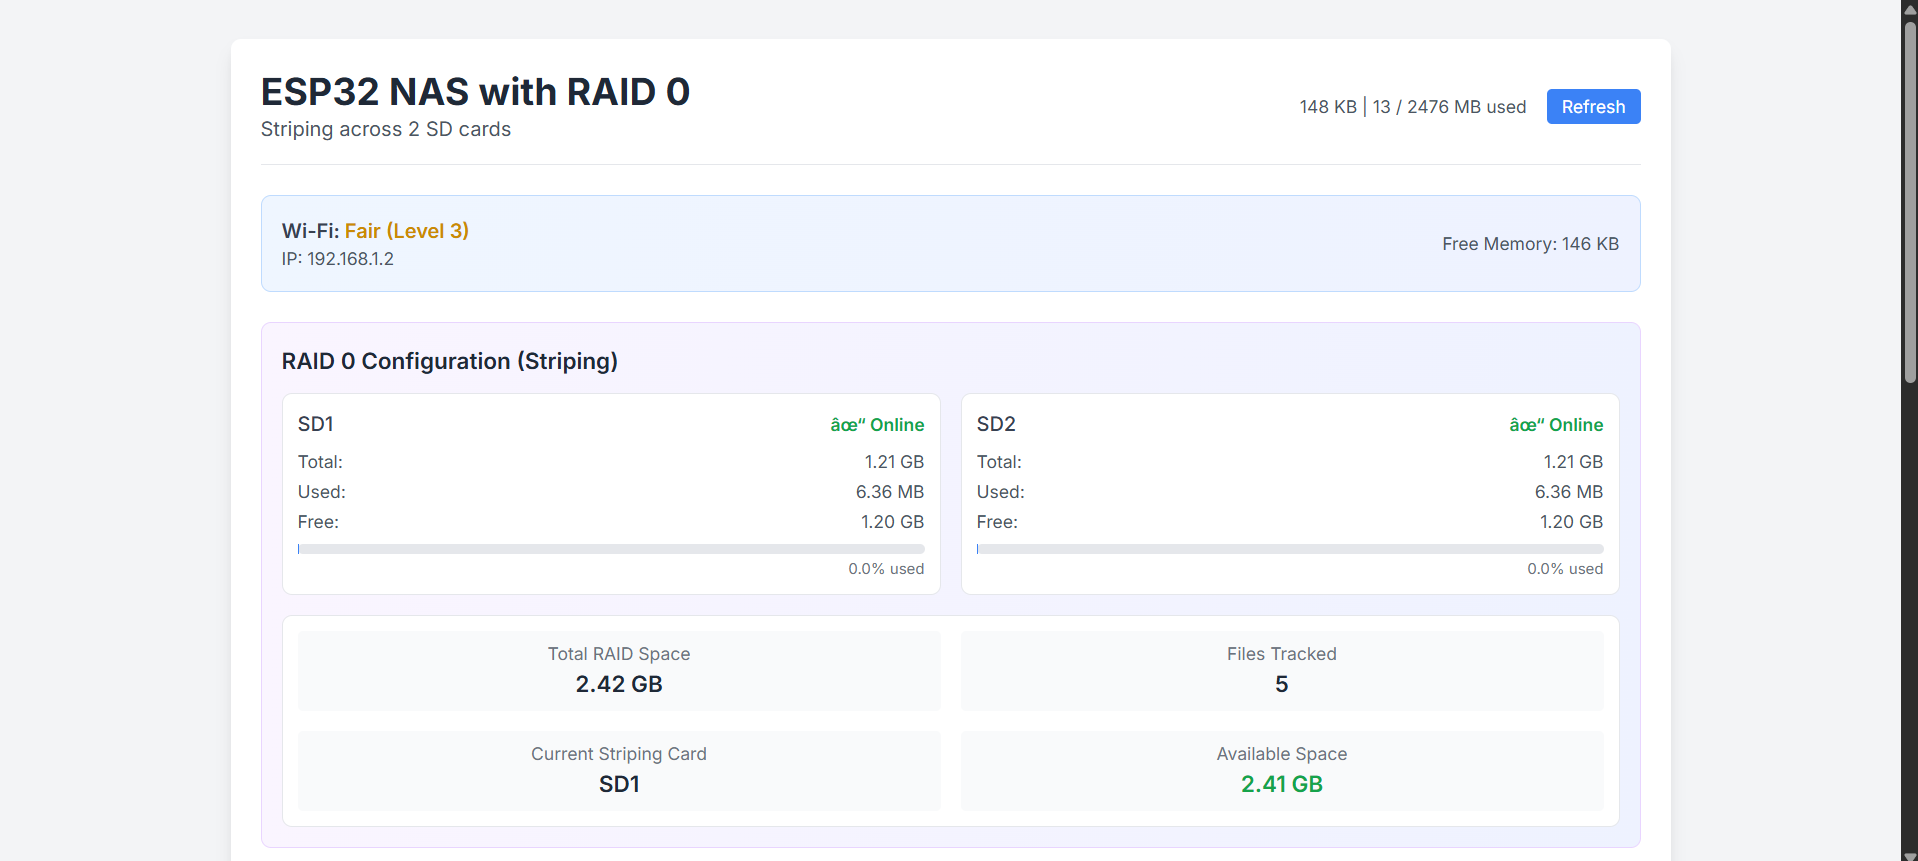Click the SD2 usage progress bar
The width and height of the screenshot is (1918, 861).
1289,549
